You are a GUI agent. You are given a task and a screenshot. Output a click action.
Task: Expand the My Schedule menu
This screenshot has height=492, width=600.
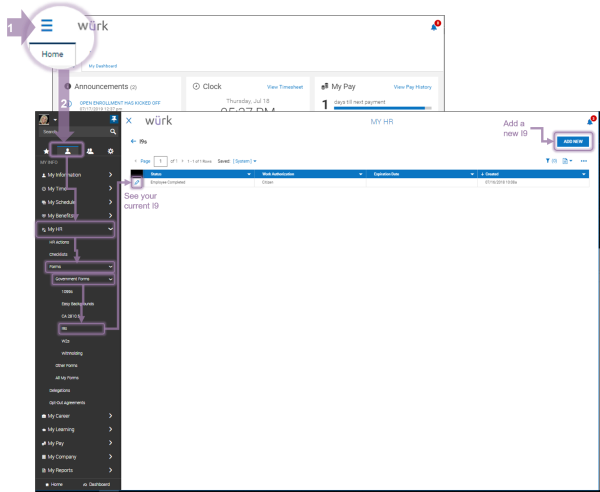[77, 202]
